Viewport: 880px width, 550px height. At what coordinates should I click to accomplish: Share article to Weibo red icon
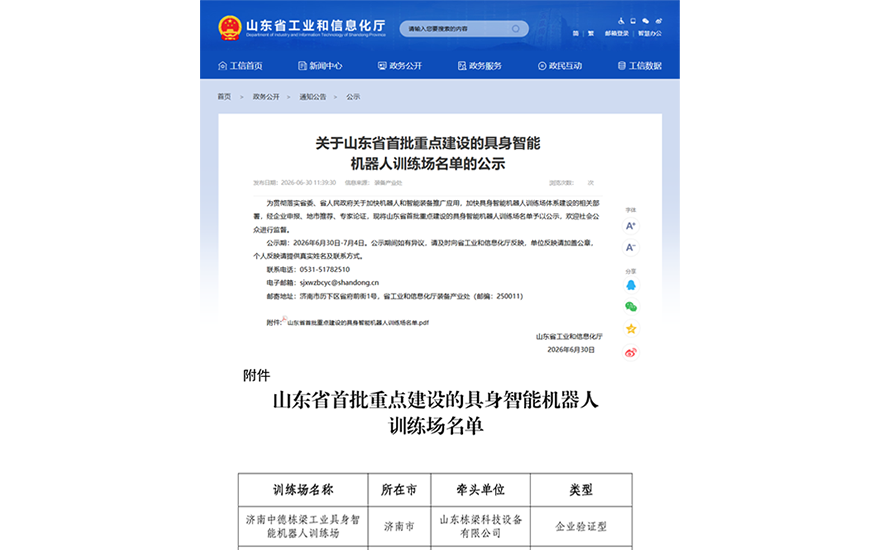click(631, 352)
